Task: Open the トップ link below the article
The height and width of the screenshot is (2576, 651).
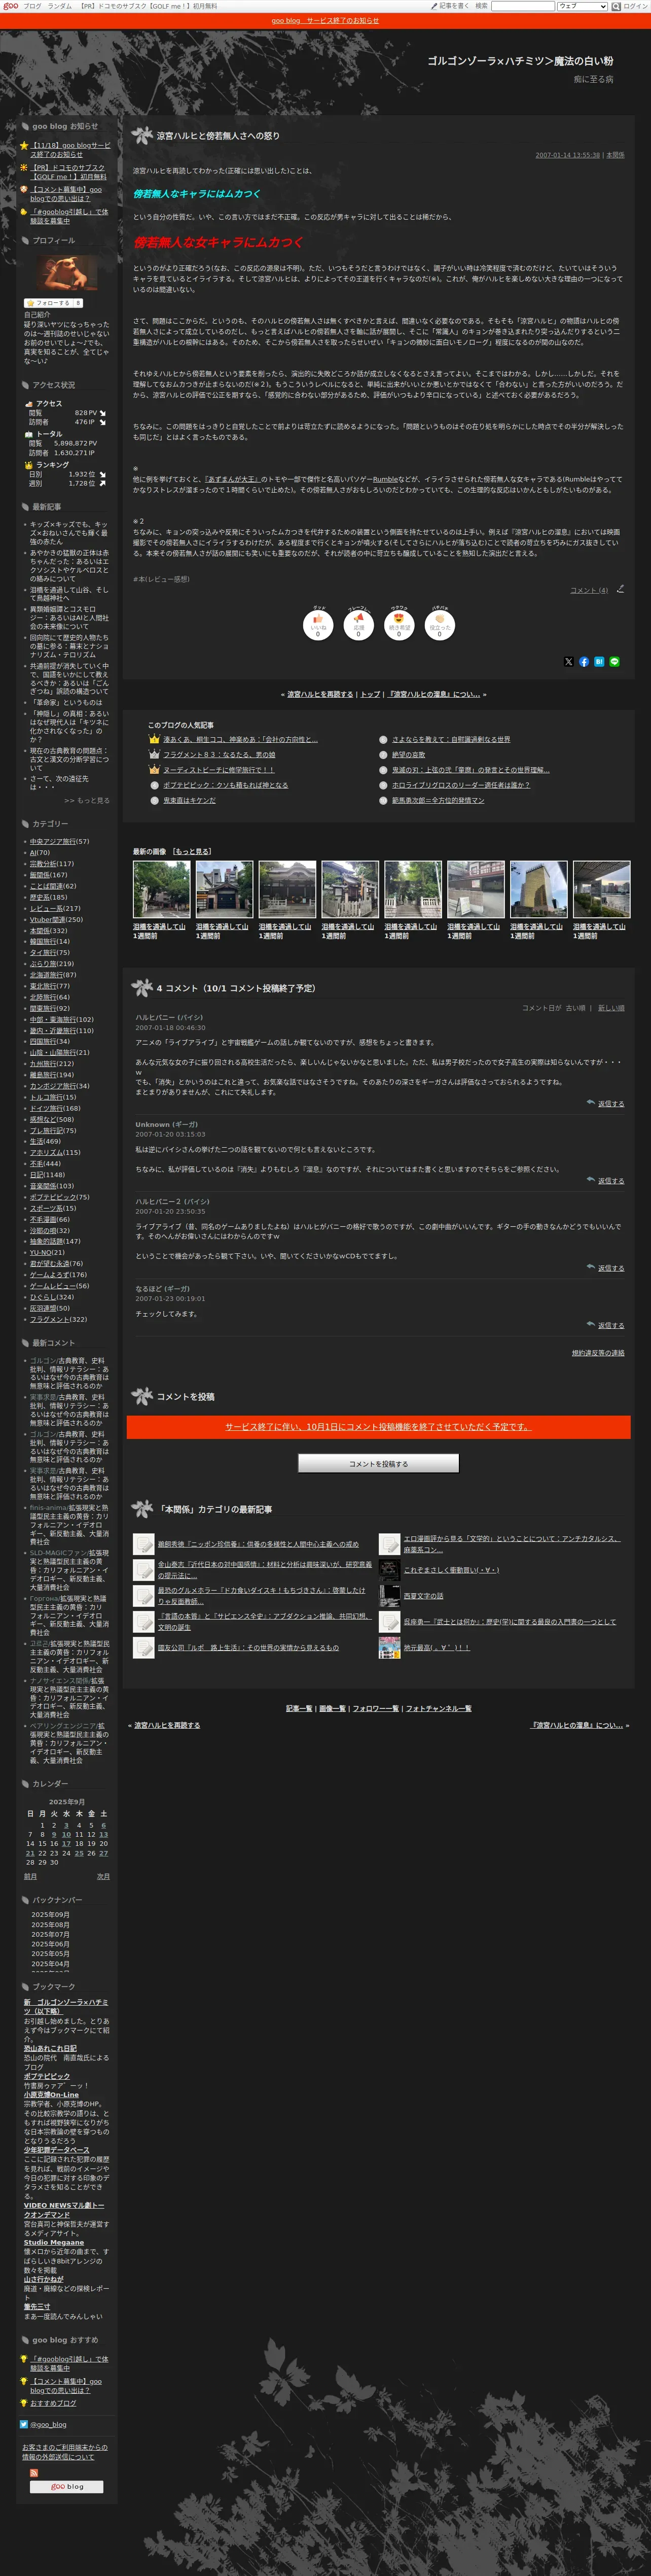Action: click(x=370, y=694)
